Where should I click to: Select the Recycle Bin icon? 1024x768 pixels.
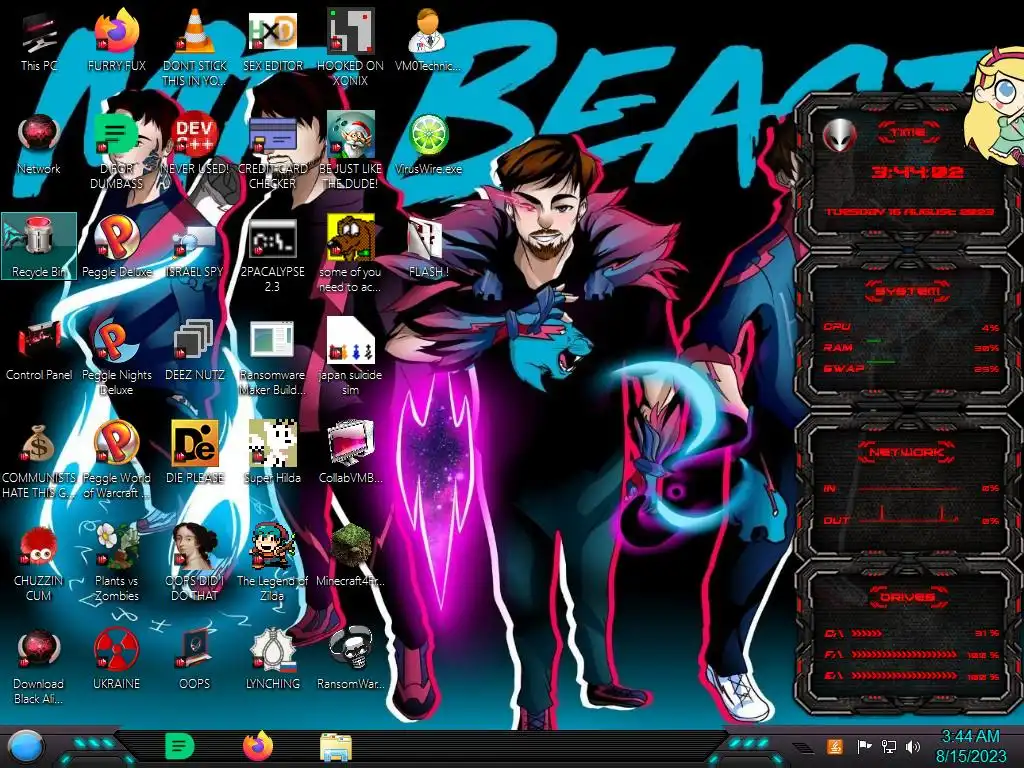coord(39,246)
